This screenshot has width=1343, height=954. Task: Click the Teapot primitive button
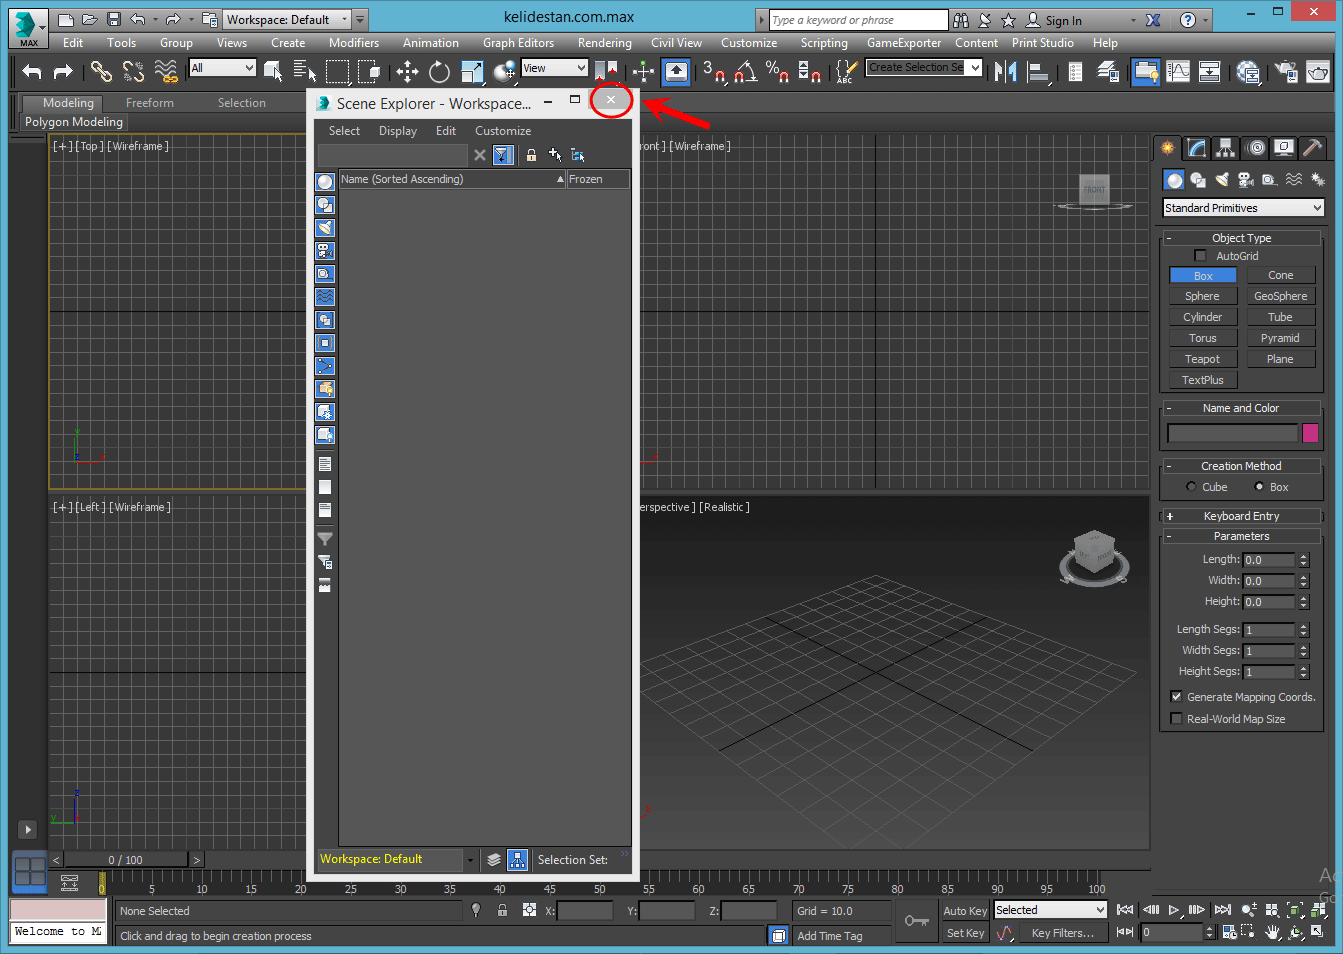pos(1202,359)
